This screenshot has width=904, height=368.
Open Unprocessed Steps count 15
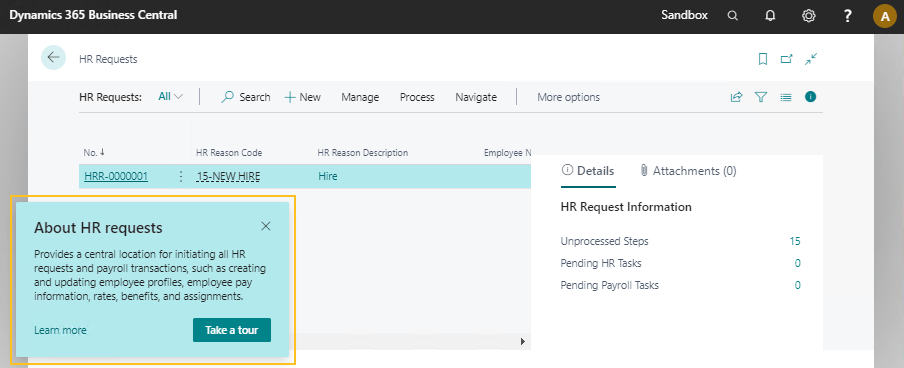click(x=795, y=241)
